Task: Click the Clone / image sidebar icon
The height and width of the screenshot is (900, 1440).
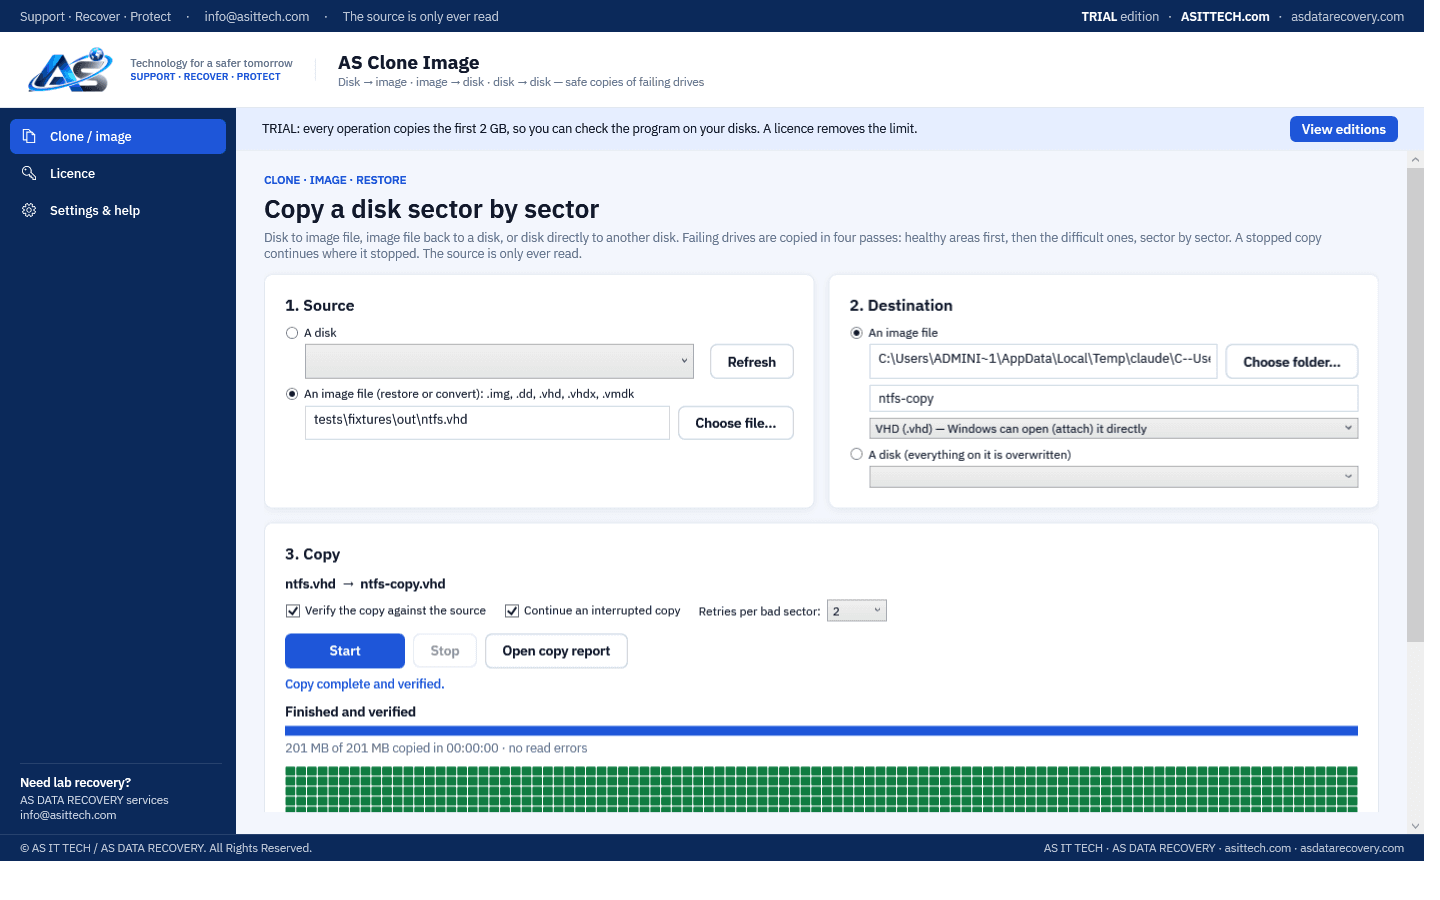Action: 29,136
